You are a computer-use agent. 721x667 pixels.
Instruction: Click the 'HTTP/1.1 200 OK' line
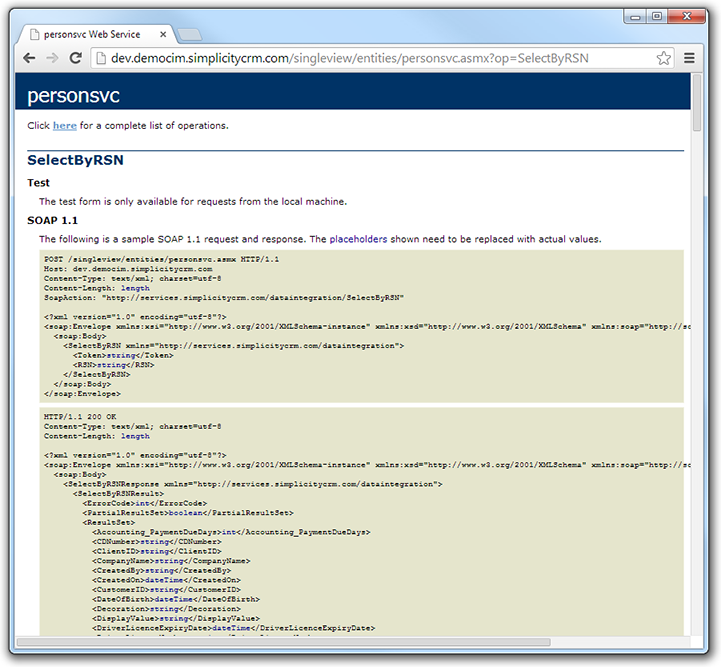tap(80, 417)
